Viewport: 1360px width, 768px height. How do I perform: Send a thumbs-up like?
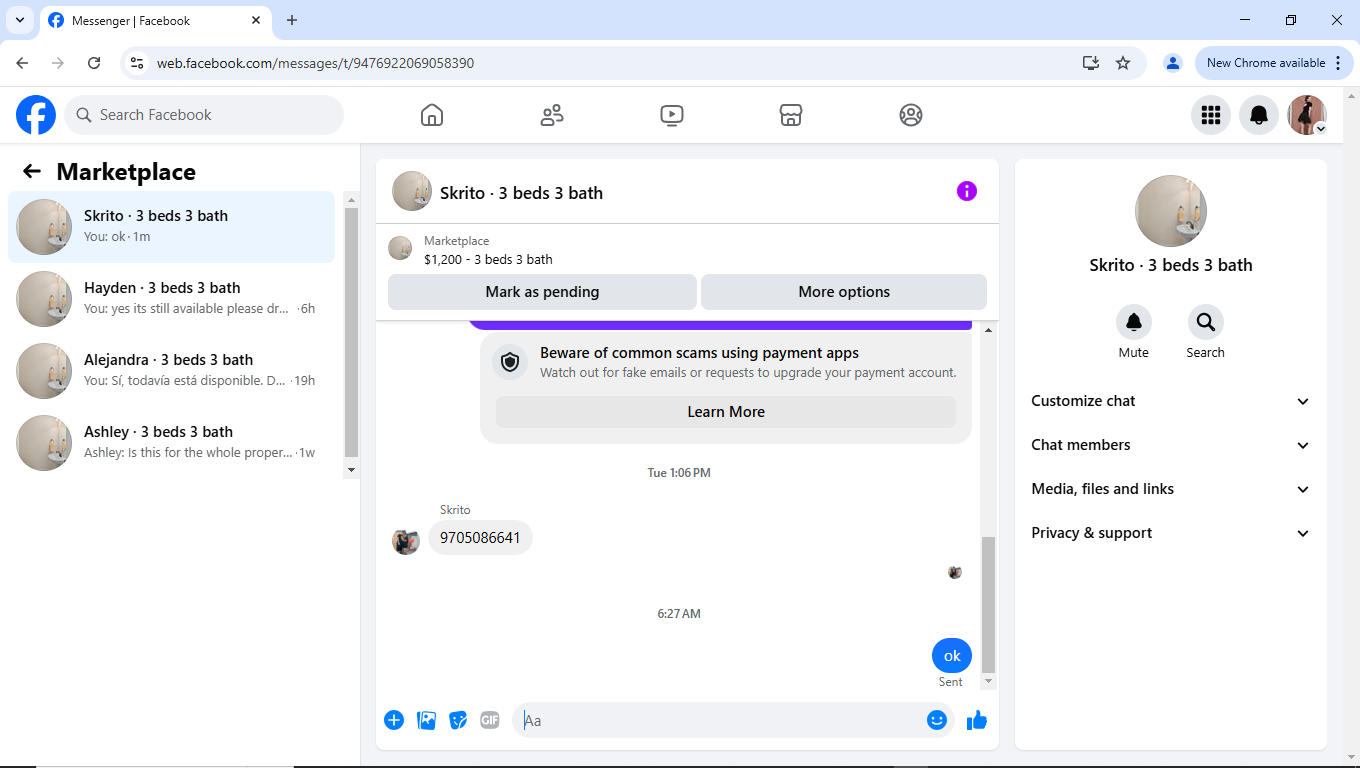[977, 720]
